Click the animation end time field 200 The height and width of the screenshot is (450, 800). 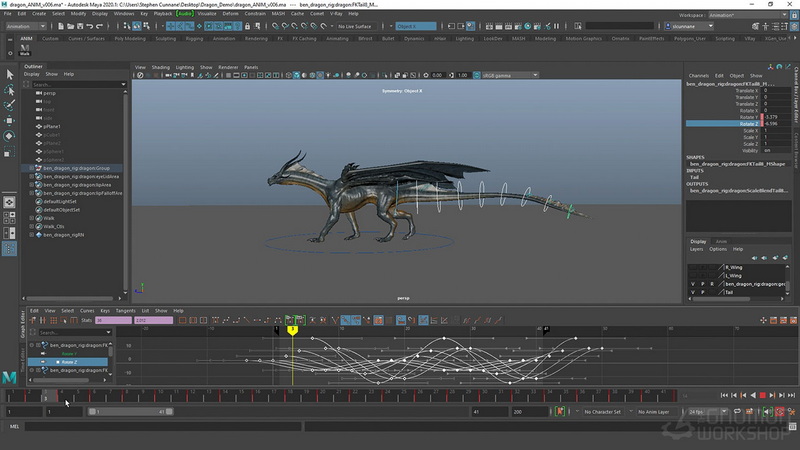(x=530, y=412)
